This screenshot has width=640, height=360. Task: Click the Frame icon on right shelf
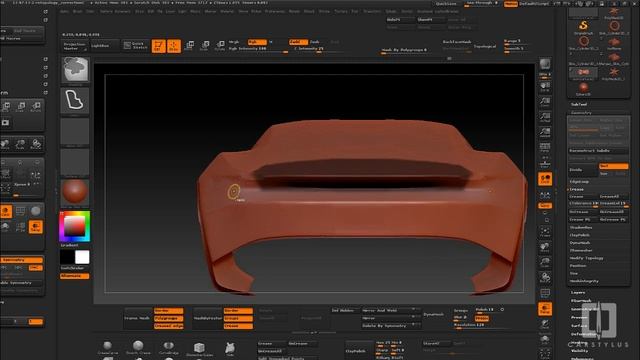coord(545,232)
